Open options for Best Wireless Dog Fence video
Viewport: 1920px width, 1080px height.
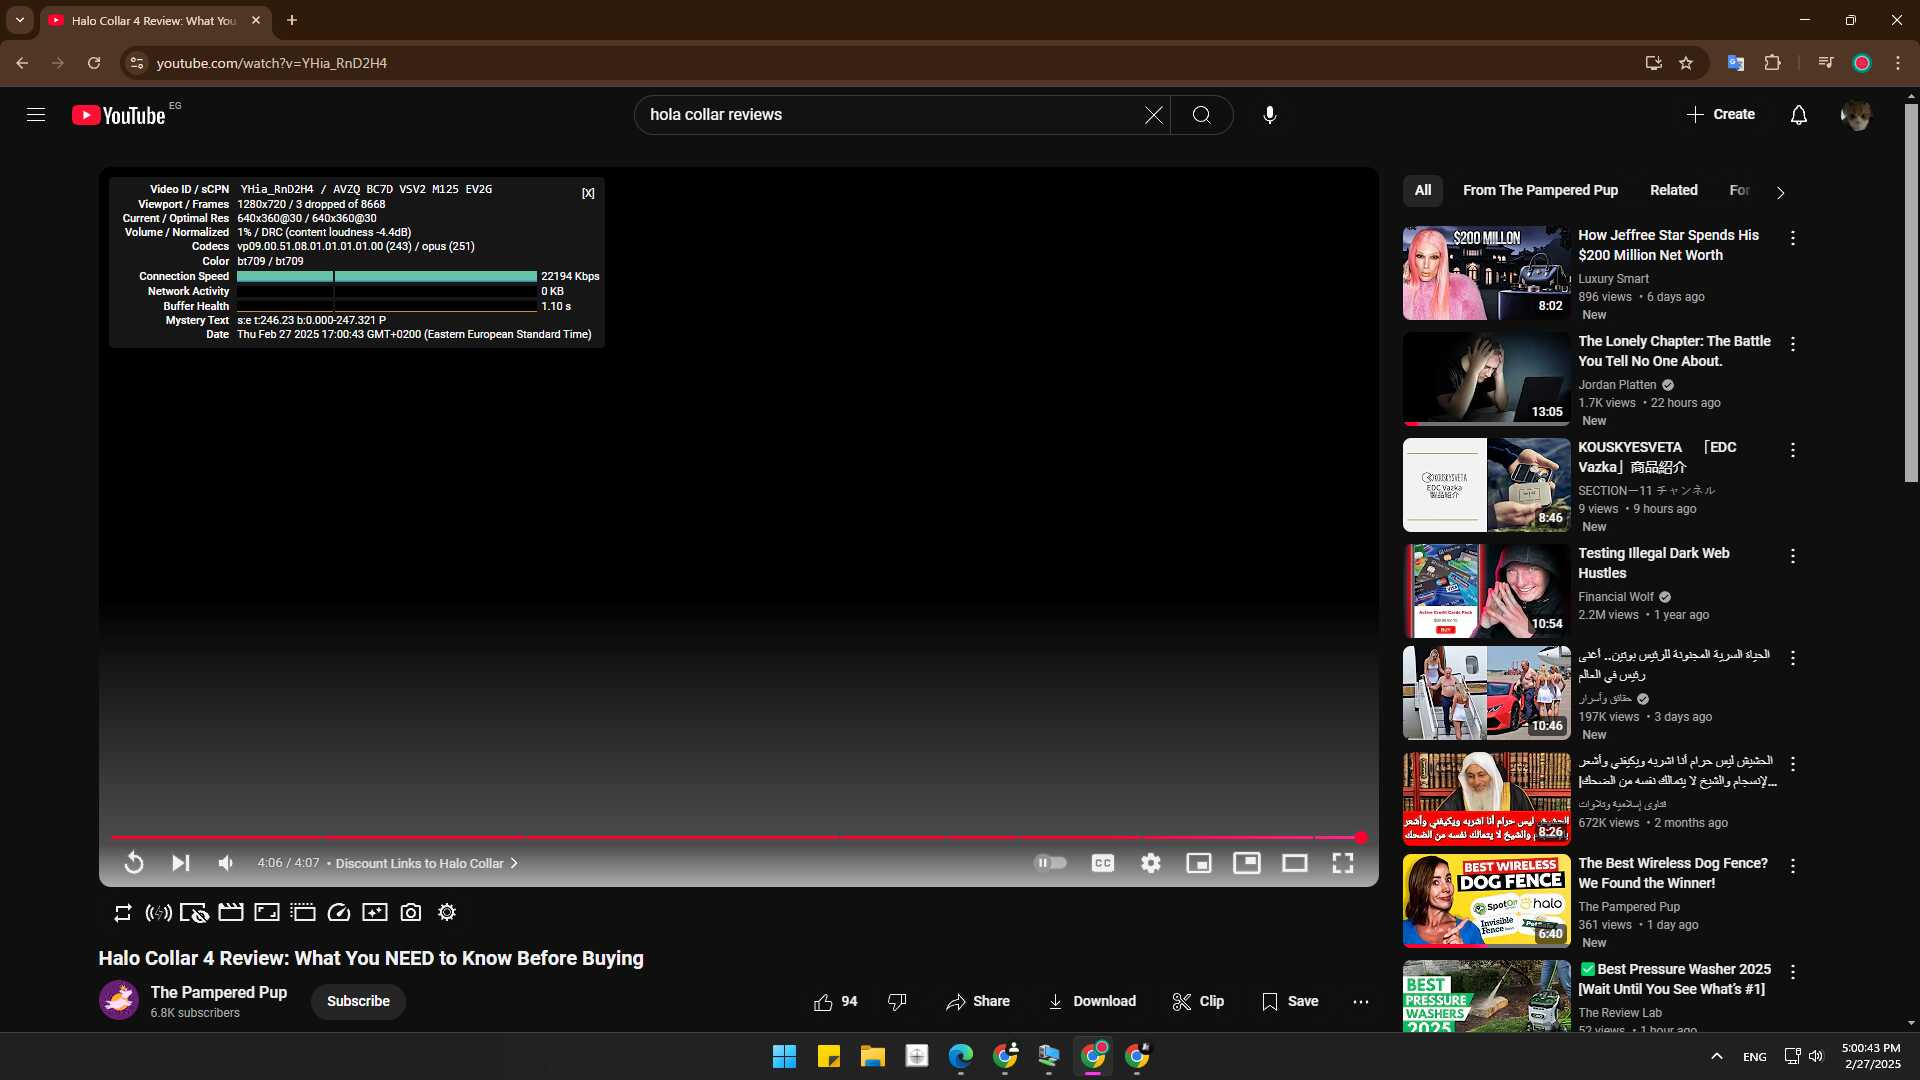(1792, 866)
